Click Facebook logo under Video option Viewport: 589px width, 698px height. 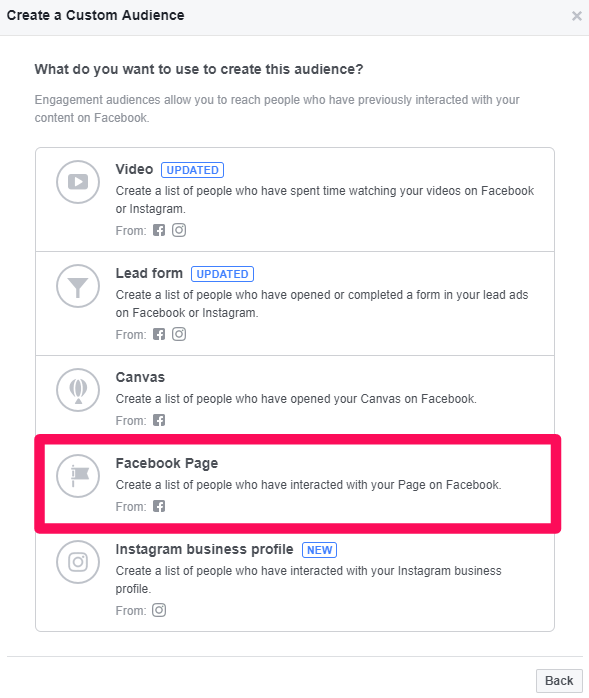[159, 230]
